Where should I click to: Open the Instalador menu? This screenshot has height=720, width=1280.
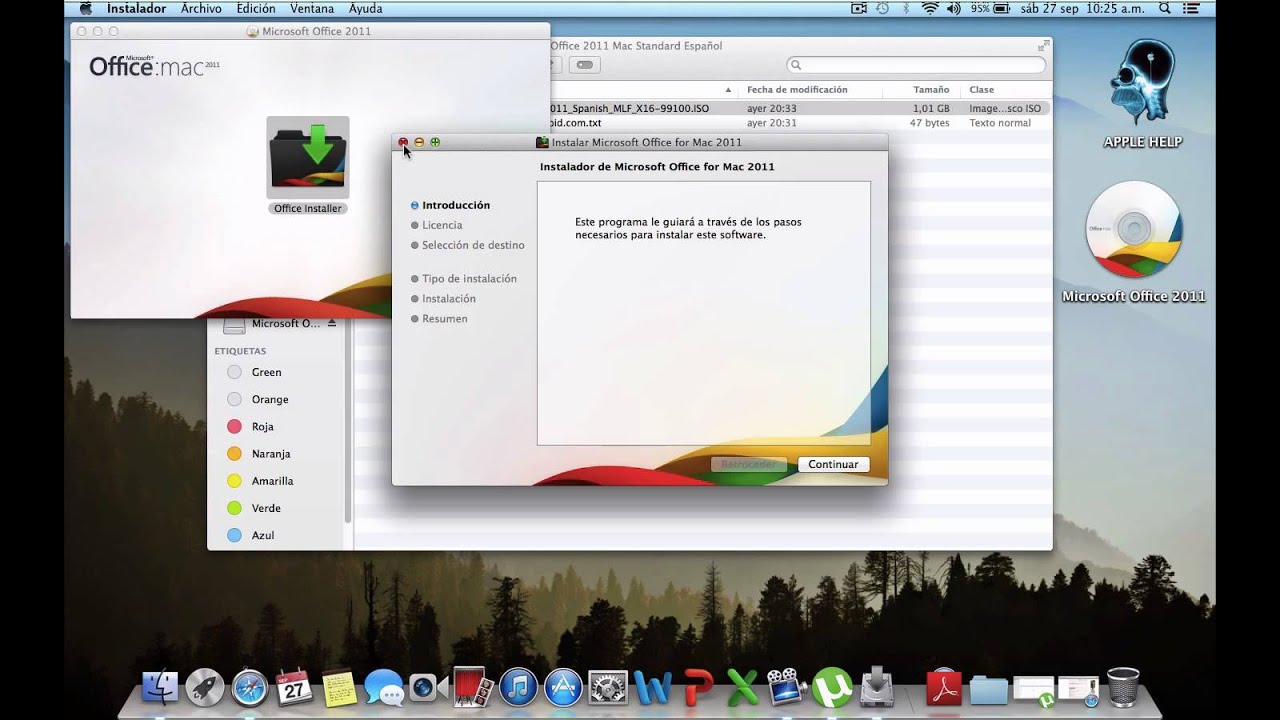(137, 8)
